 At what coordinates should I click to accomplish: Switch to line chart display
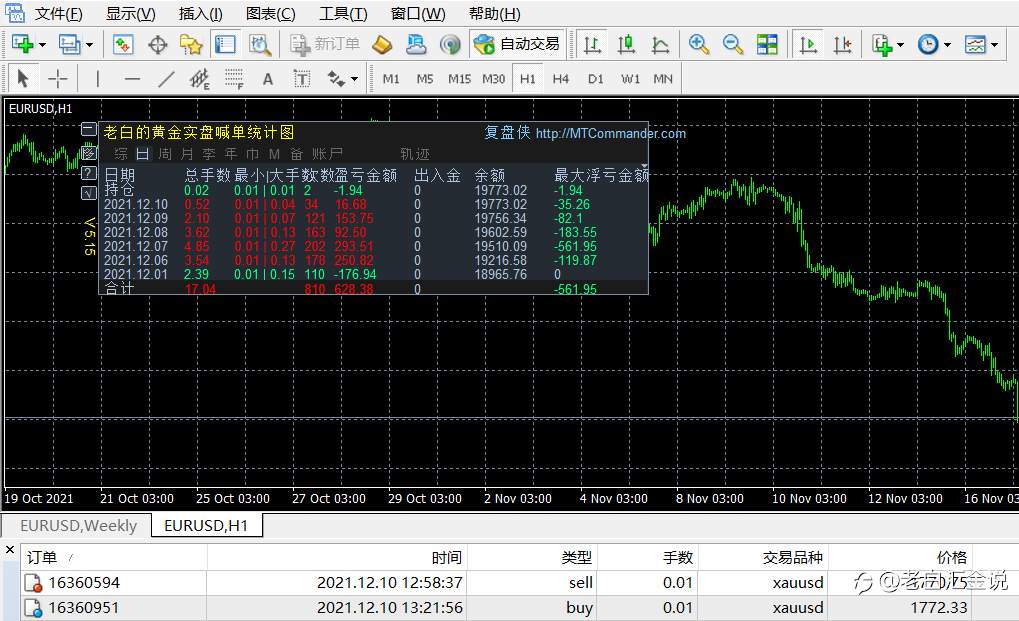660,44
